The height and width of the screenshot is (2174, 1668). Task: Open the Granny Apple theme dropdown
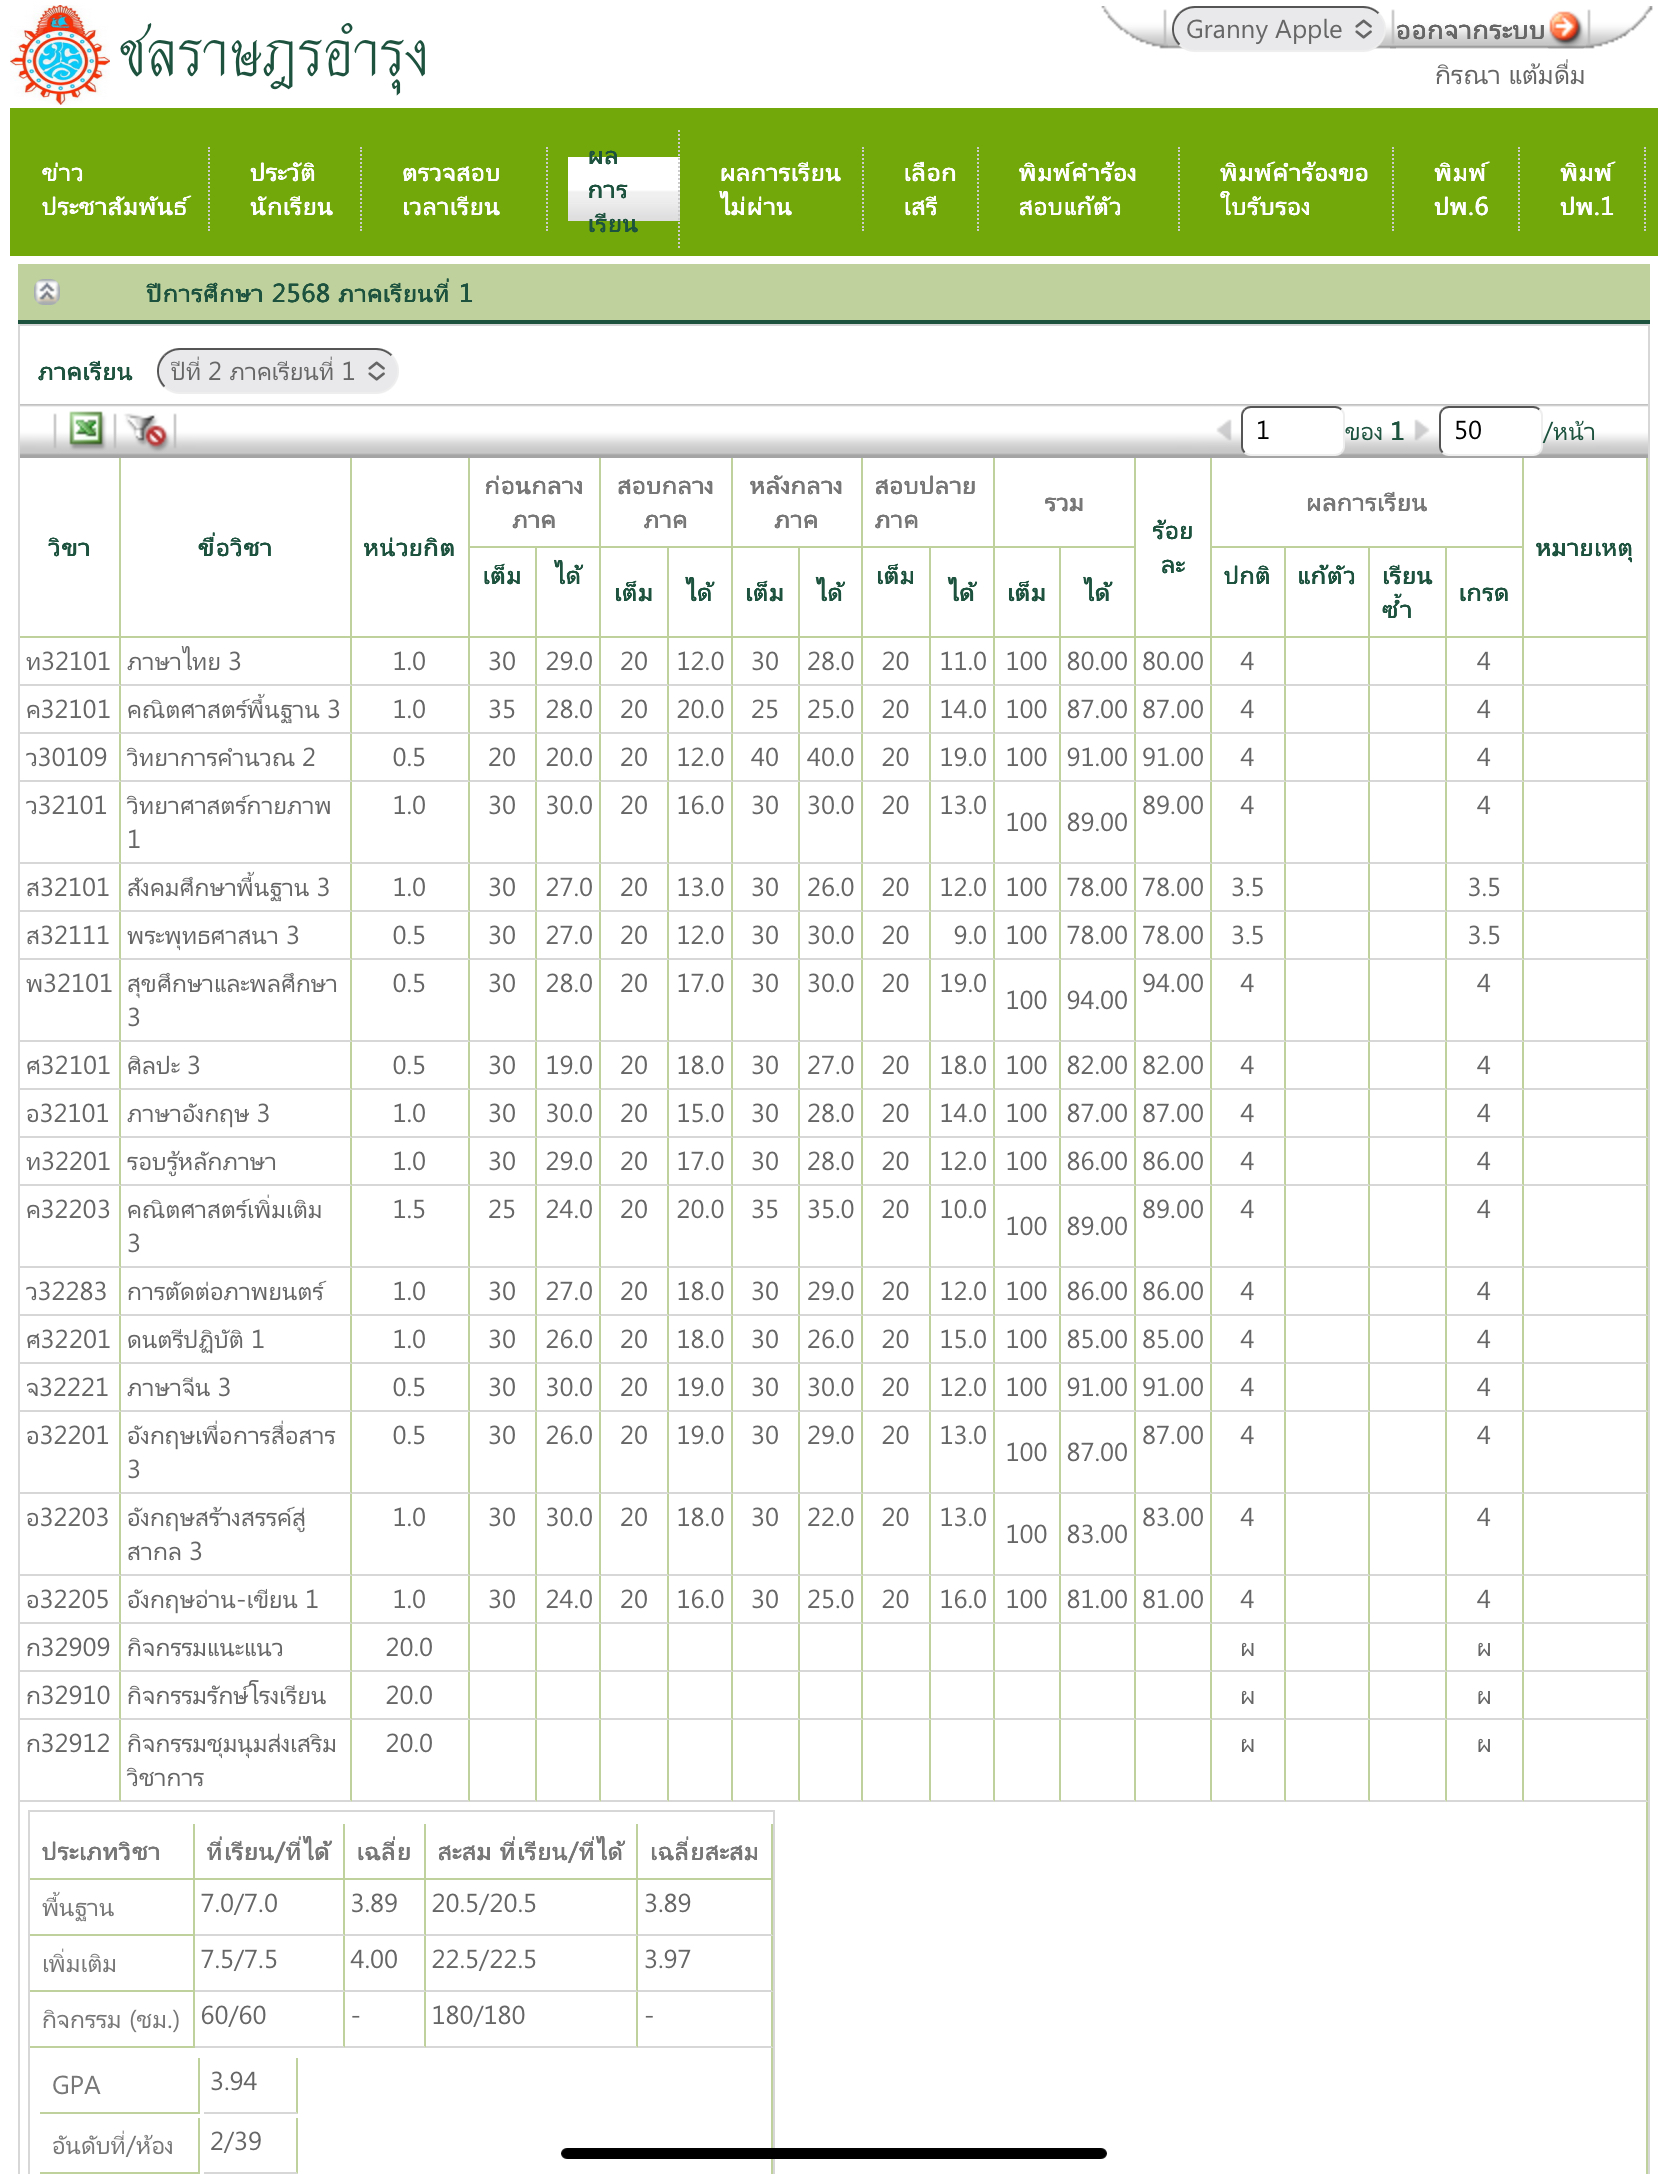(1277, 29)
